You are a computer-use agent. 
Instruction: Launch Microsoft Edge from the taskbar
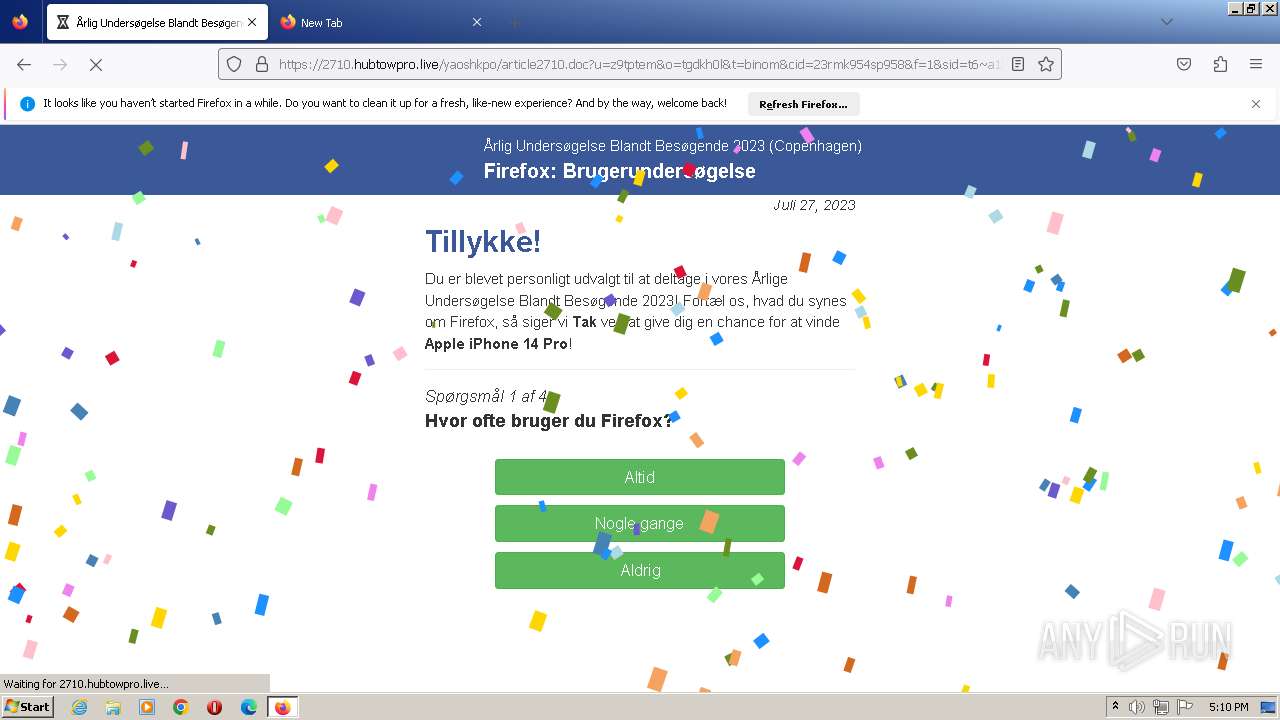[x=249, y=707]
